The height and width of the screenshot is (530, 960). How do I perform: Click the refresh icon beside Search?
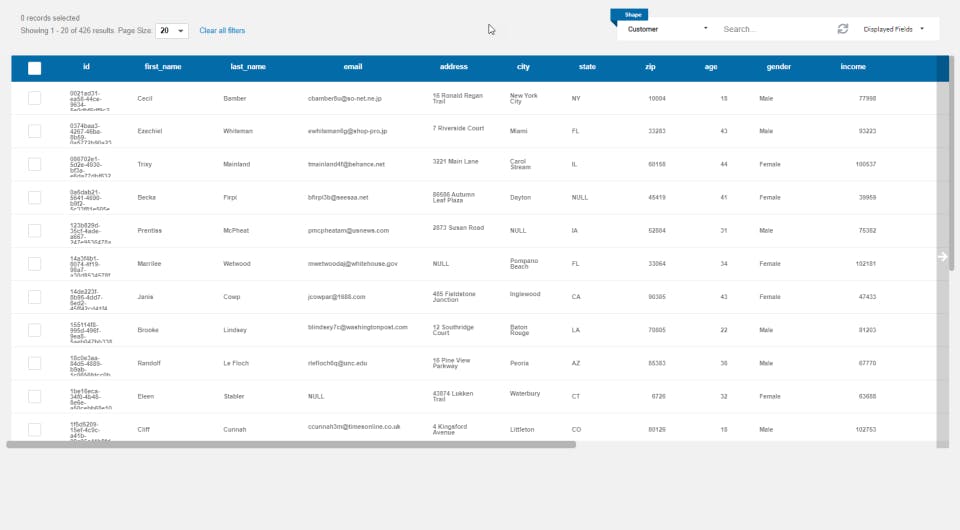tap(842, 29)
